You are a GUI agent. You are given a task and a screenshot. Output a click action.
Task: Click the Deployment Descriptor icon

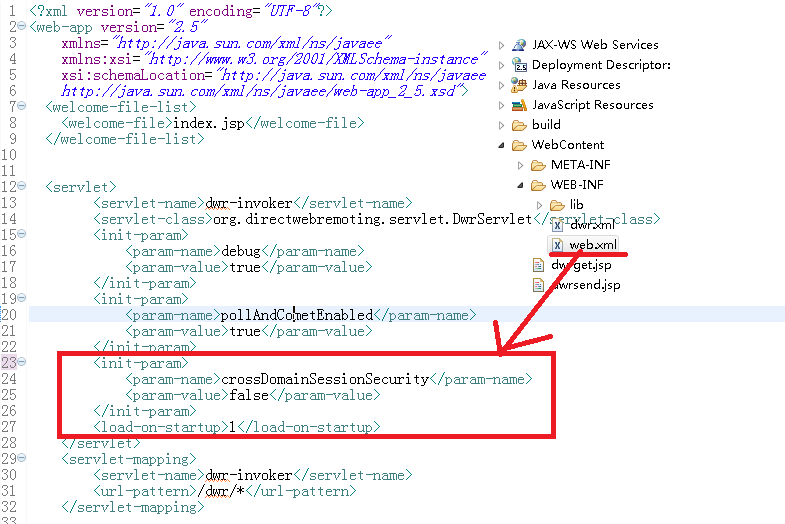coord(519,65)
